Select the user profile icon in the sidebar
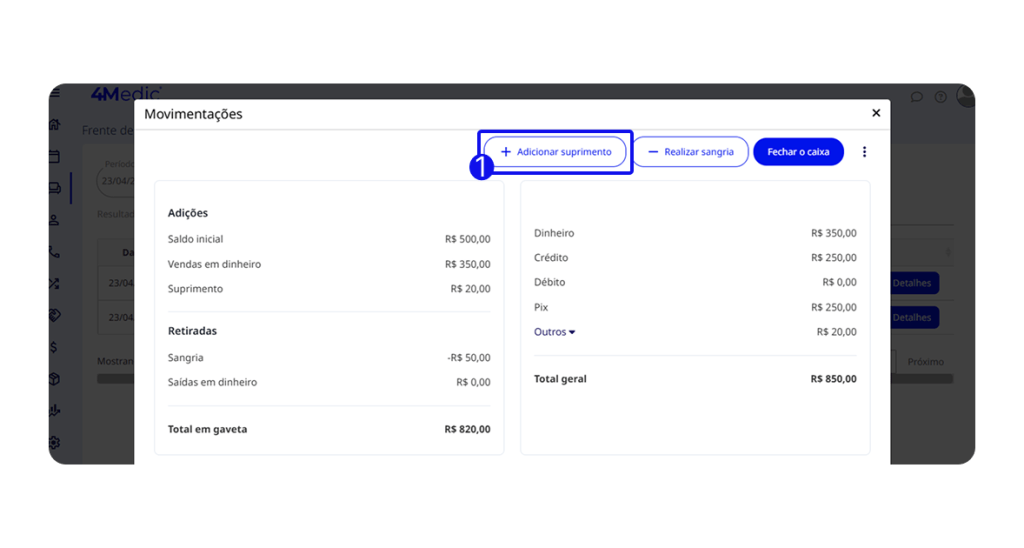Image resolution: width=1024 pixels, height=548 pixels. tap(54, 220)
